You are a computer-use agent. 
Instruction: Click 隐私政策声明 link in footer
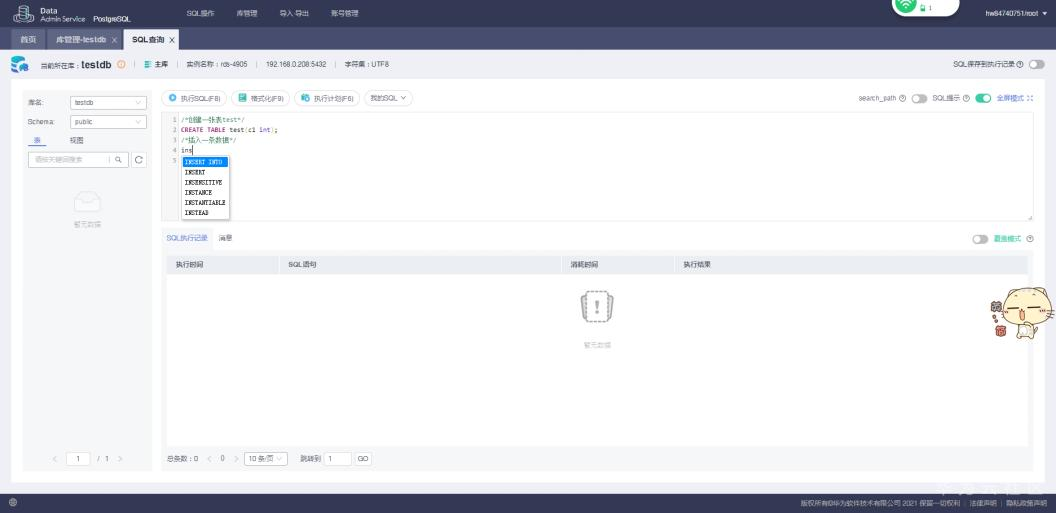pyautogui.click(x=1026, y=503)
